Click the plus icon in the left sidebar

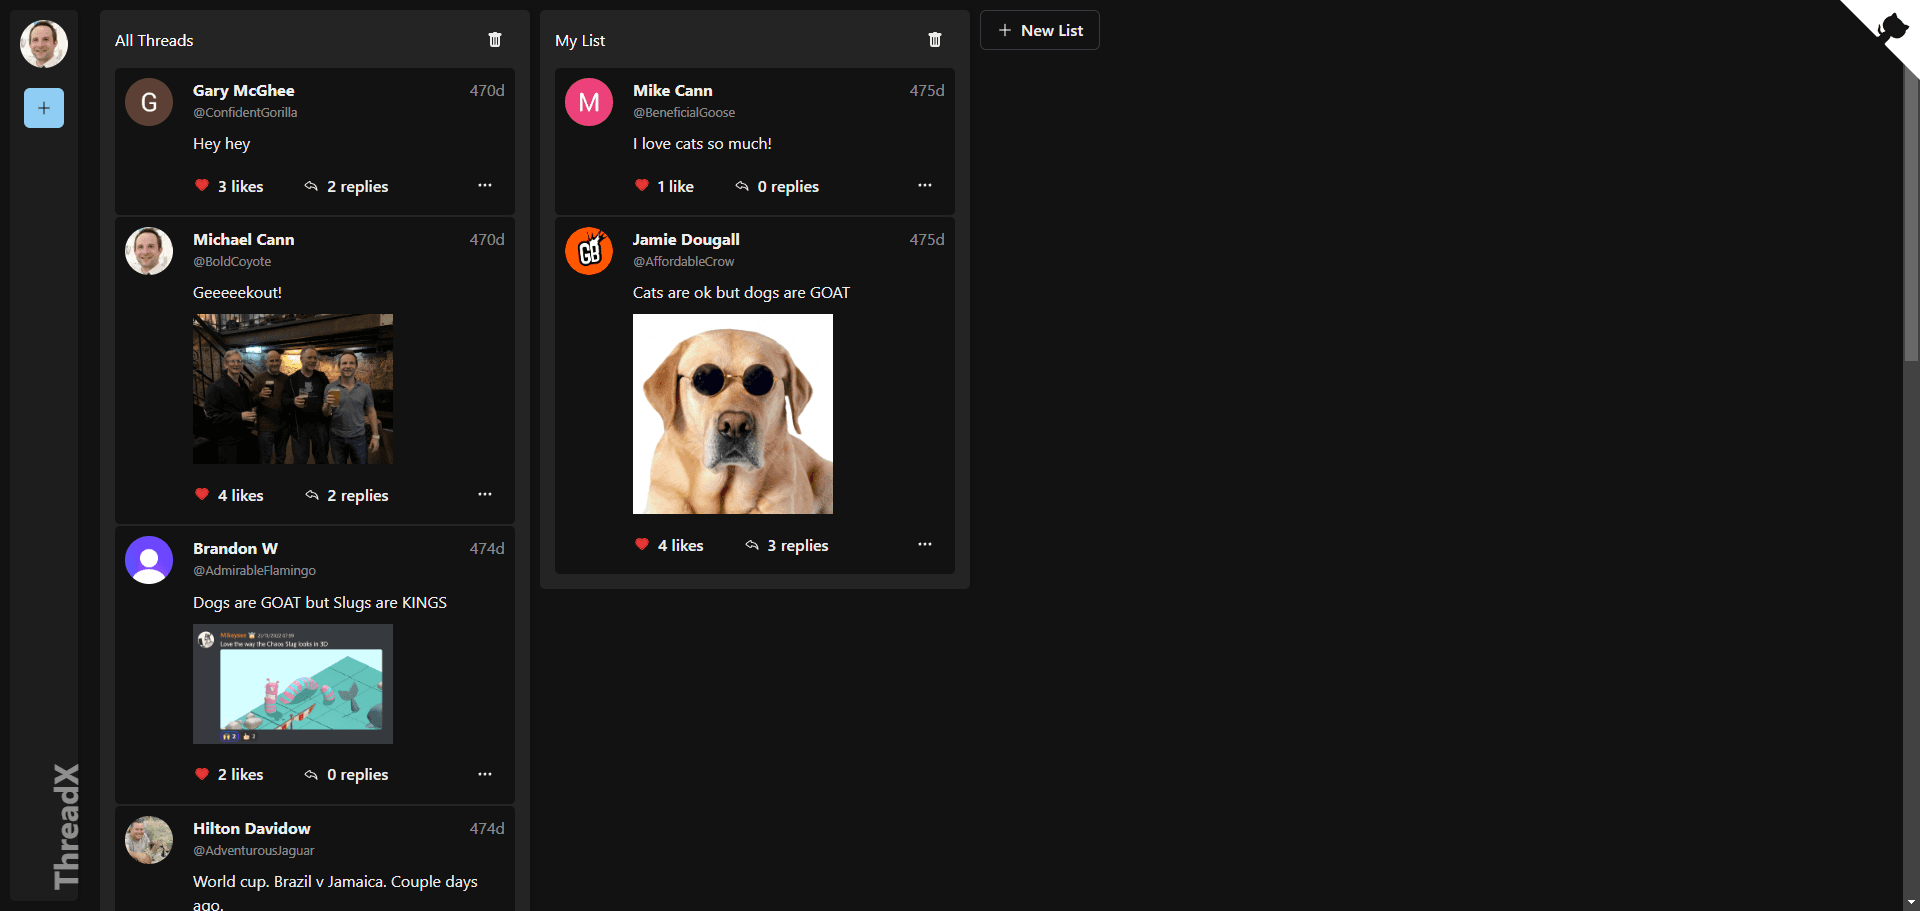coord(43,108)
